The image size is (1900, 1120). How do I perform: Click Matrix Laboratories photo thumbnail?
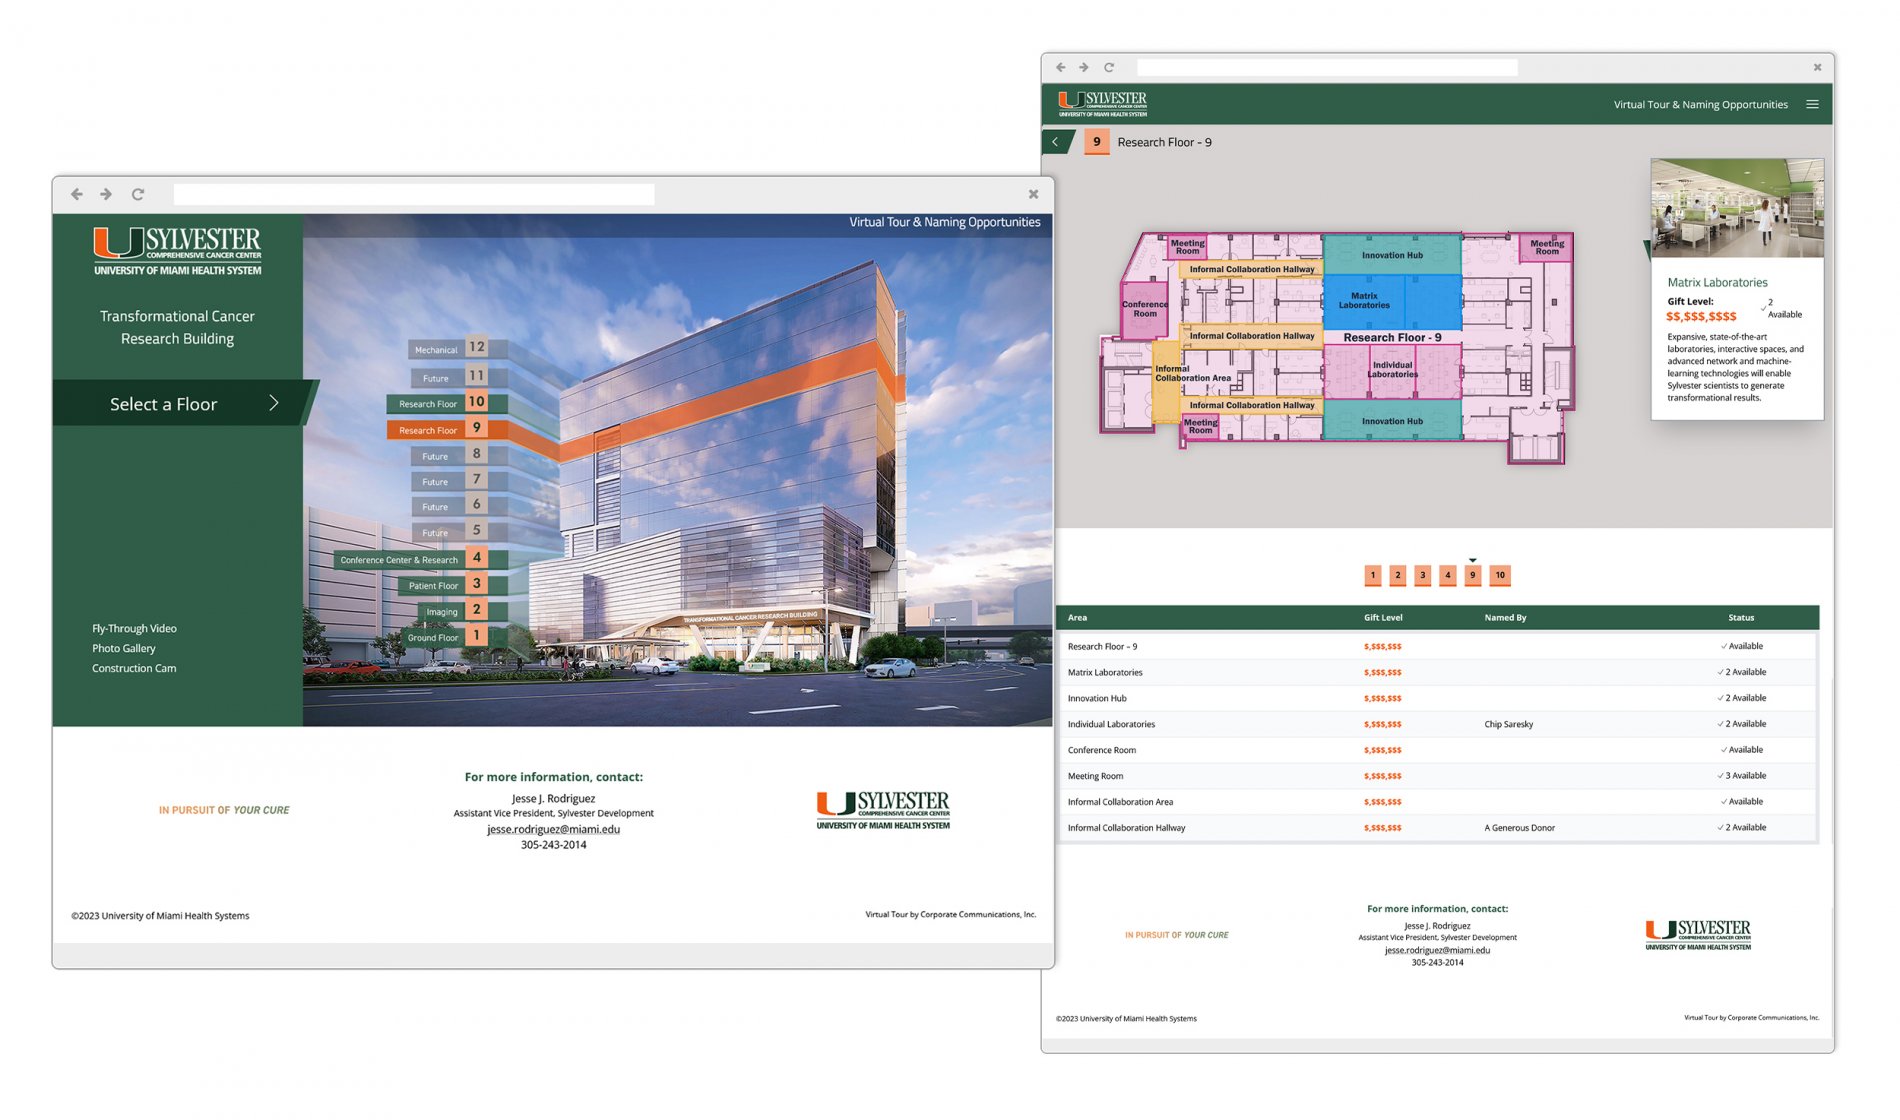coord(1737,208)
